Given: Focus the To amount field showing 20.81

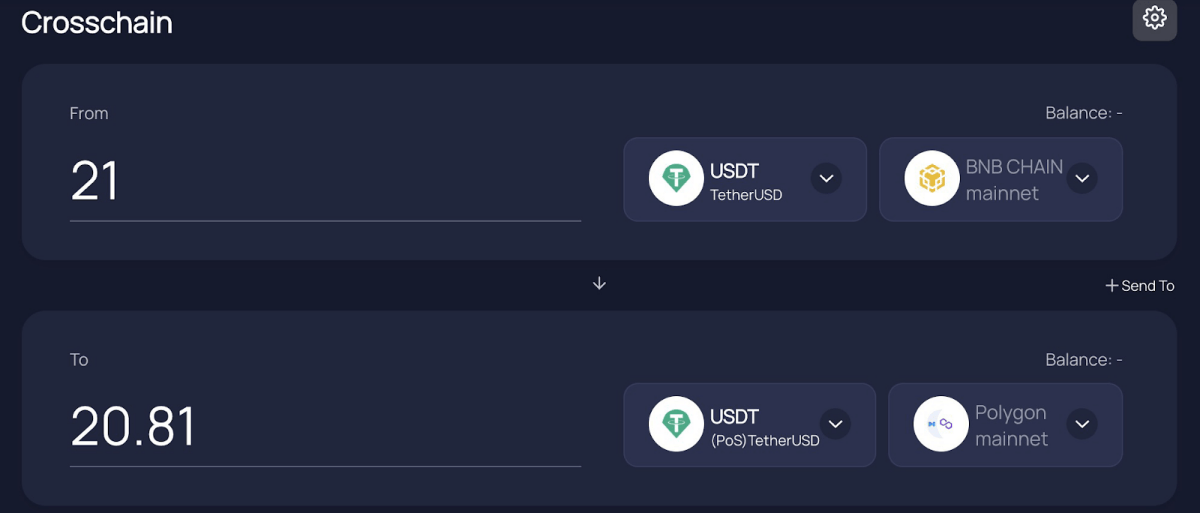Looking at the screenshot, I should (325, 427).
